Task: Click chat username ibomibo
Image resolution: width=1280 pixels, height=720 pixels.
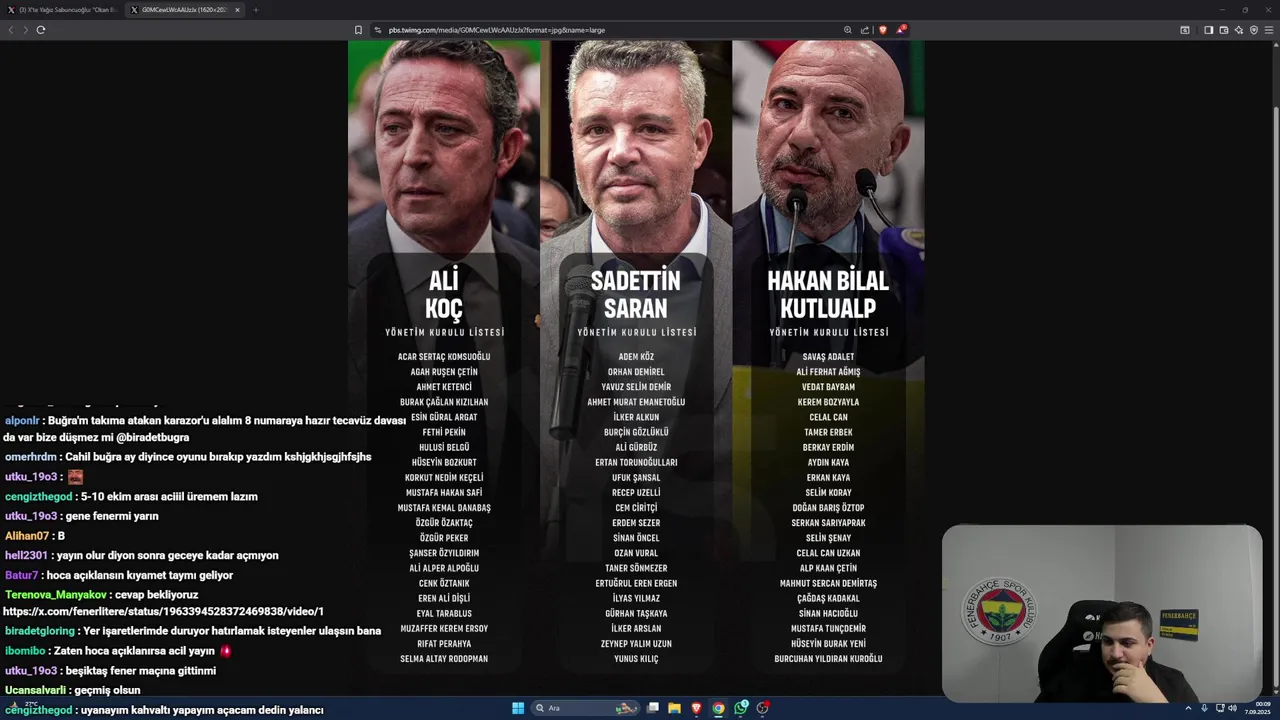Action: (x=25, y=651)
